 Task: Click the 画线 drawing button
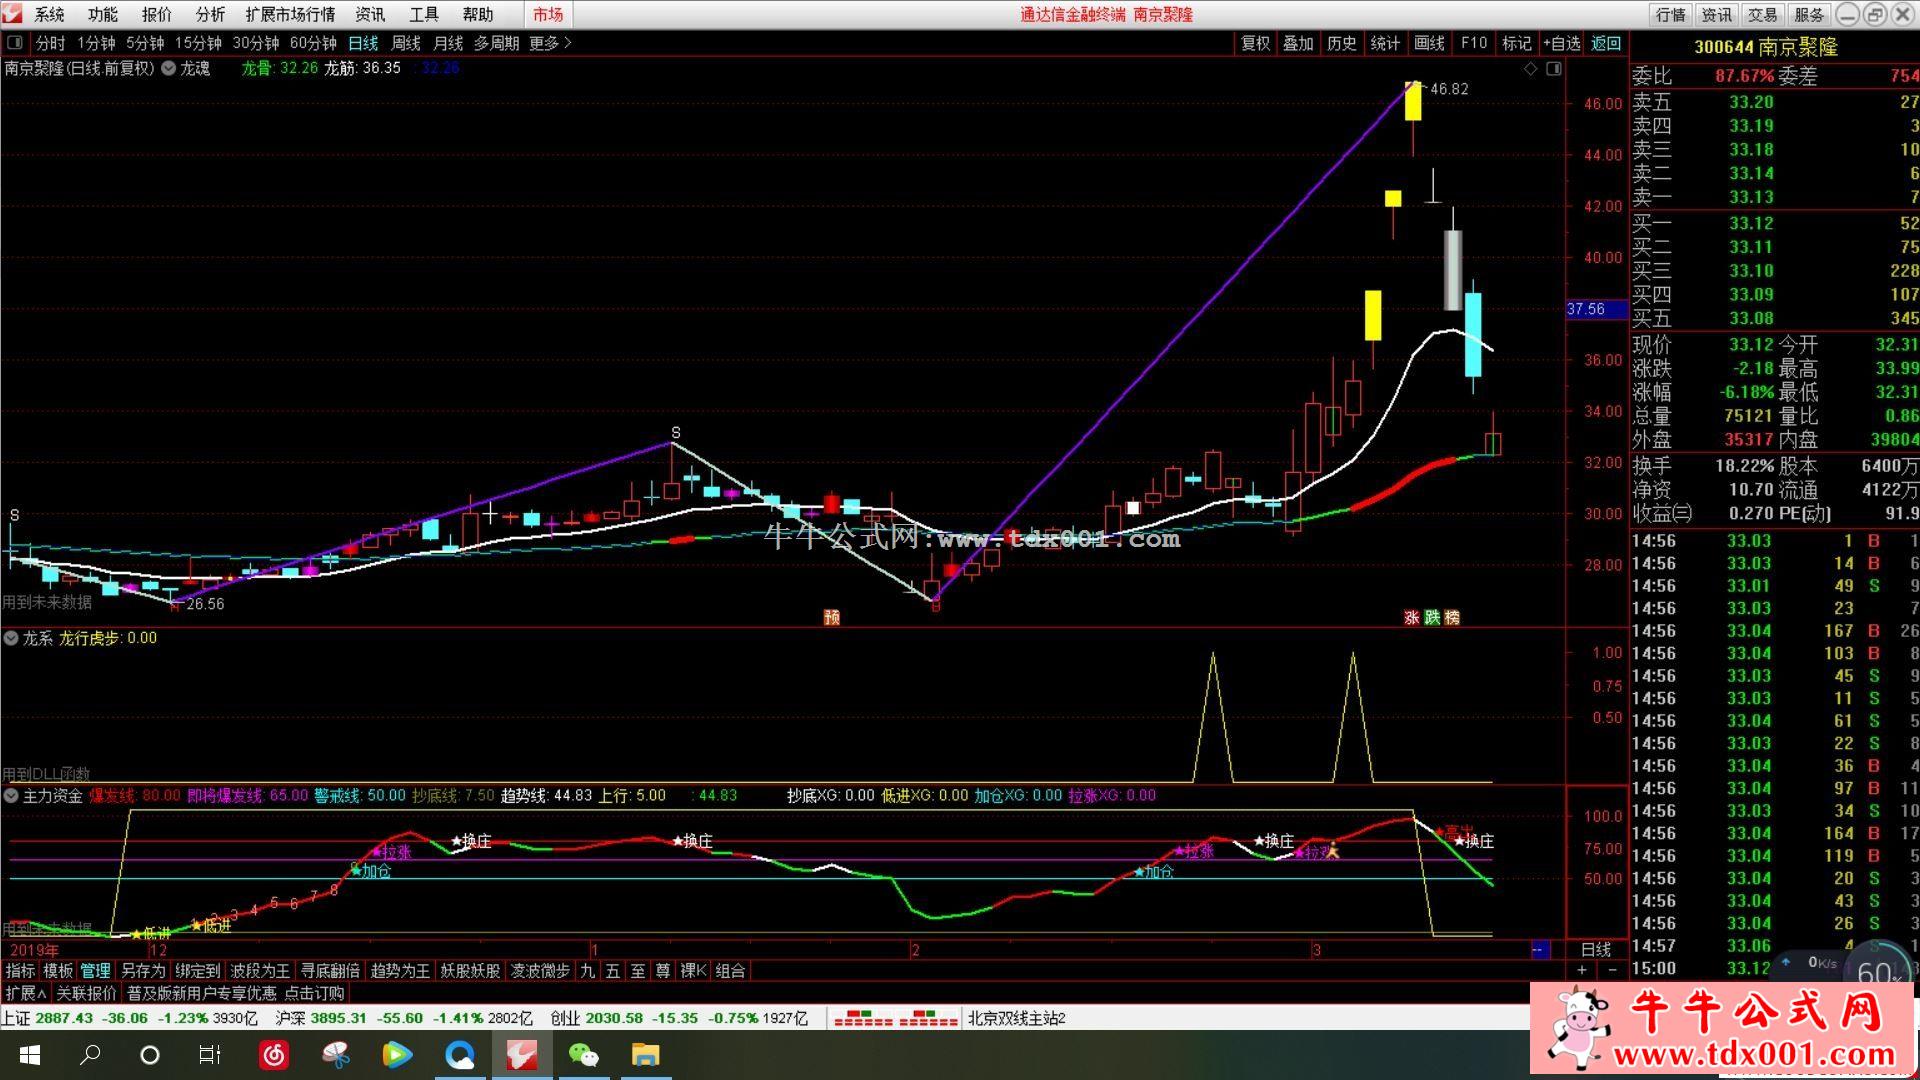pos(1429,43)
